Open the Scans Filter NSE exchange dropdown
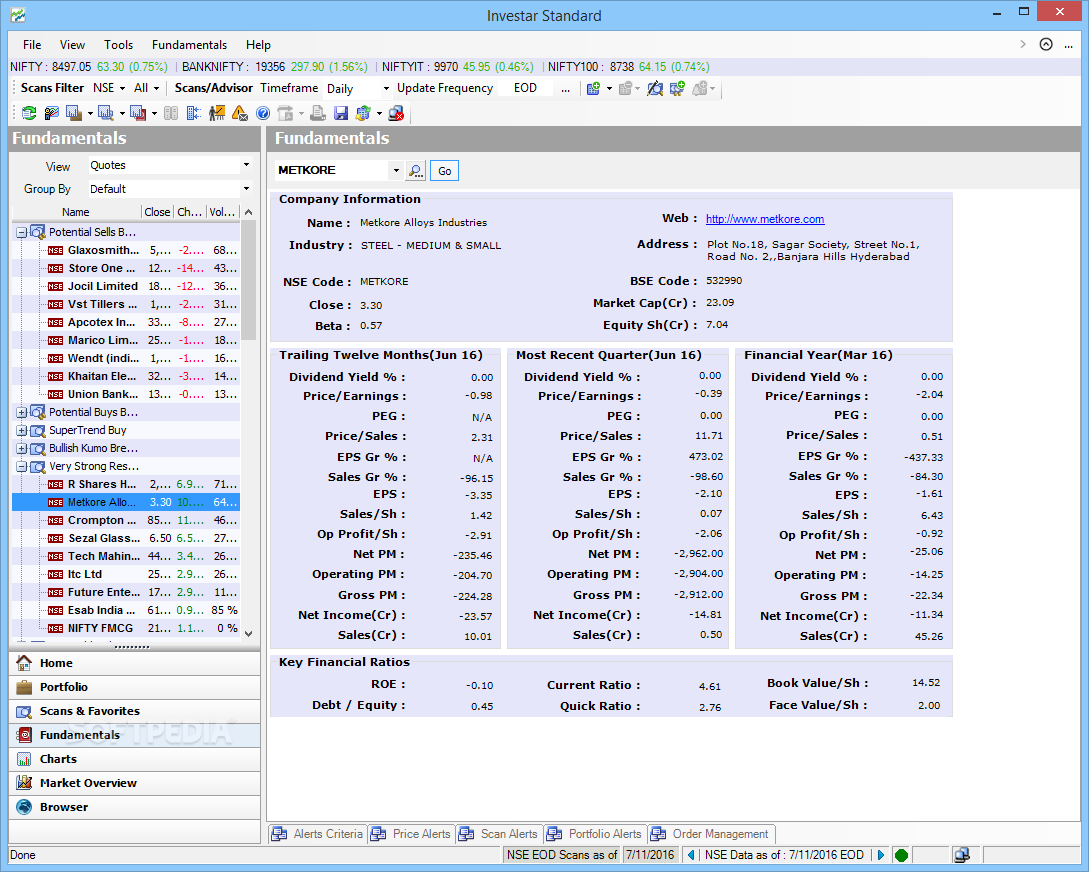Image resolution: width=1089 pixels, height=872 pixels. (x=110, y=88)
